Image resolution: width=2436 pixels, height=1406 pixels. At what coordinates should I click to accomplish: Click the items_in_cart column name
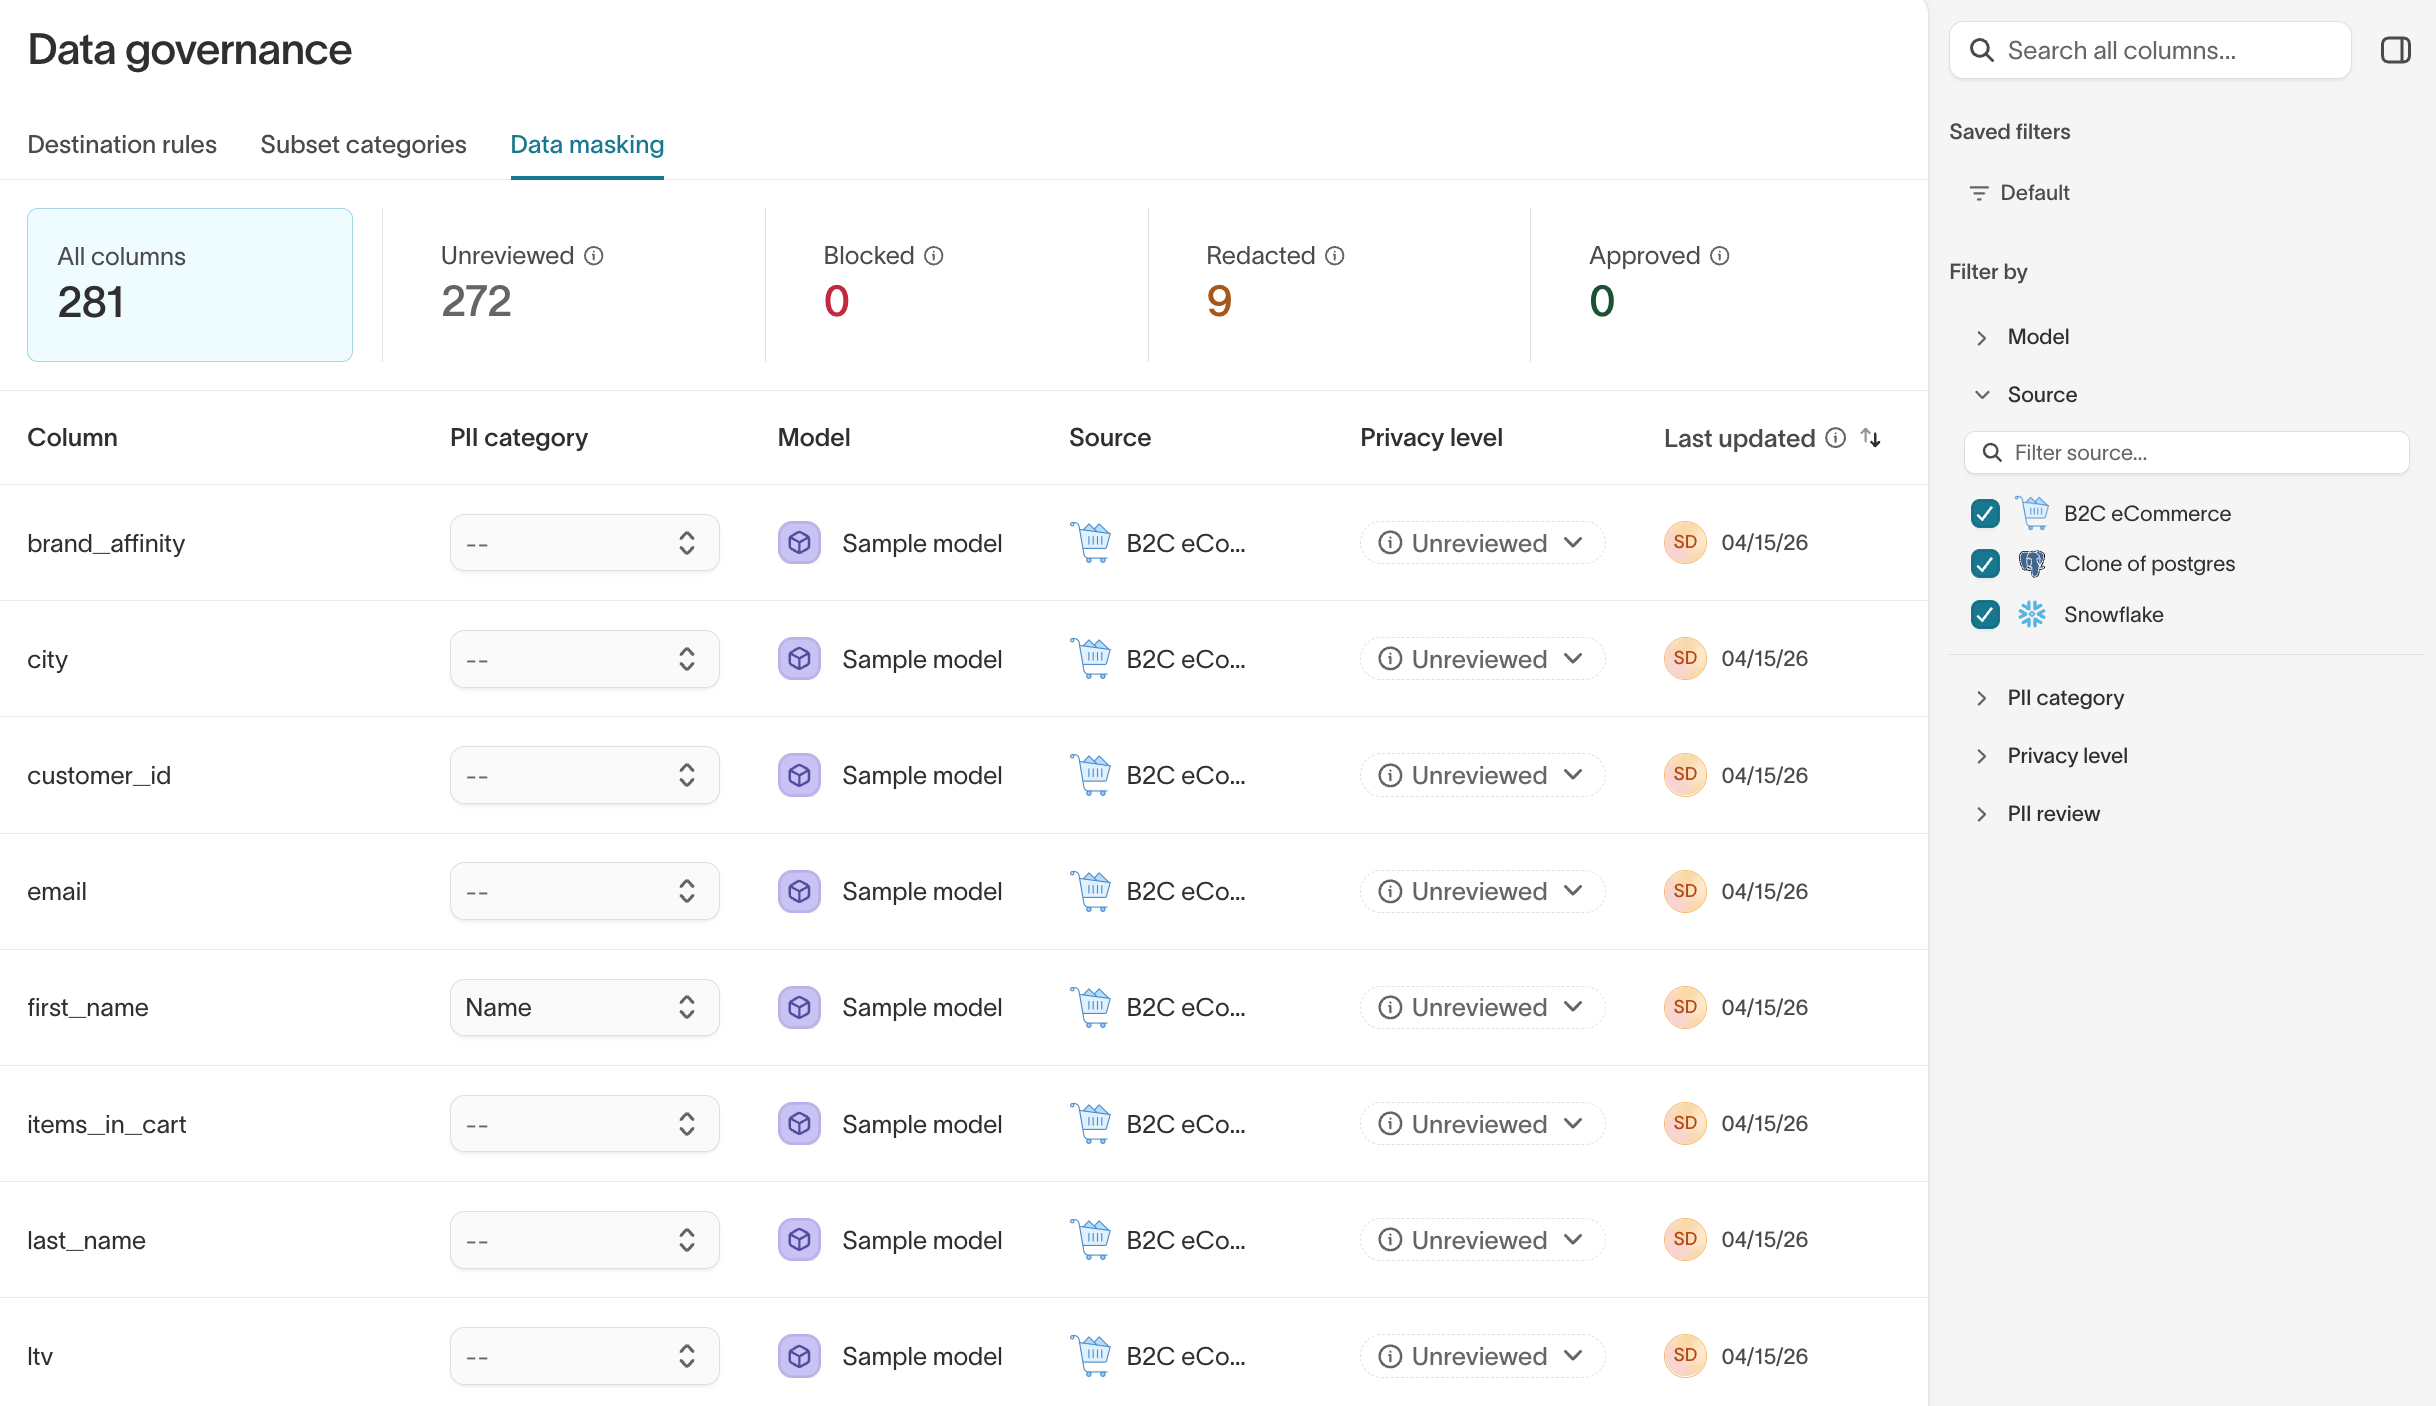107,1124
